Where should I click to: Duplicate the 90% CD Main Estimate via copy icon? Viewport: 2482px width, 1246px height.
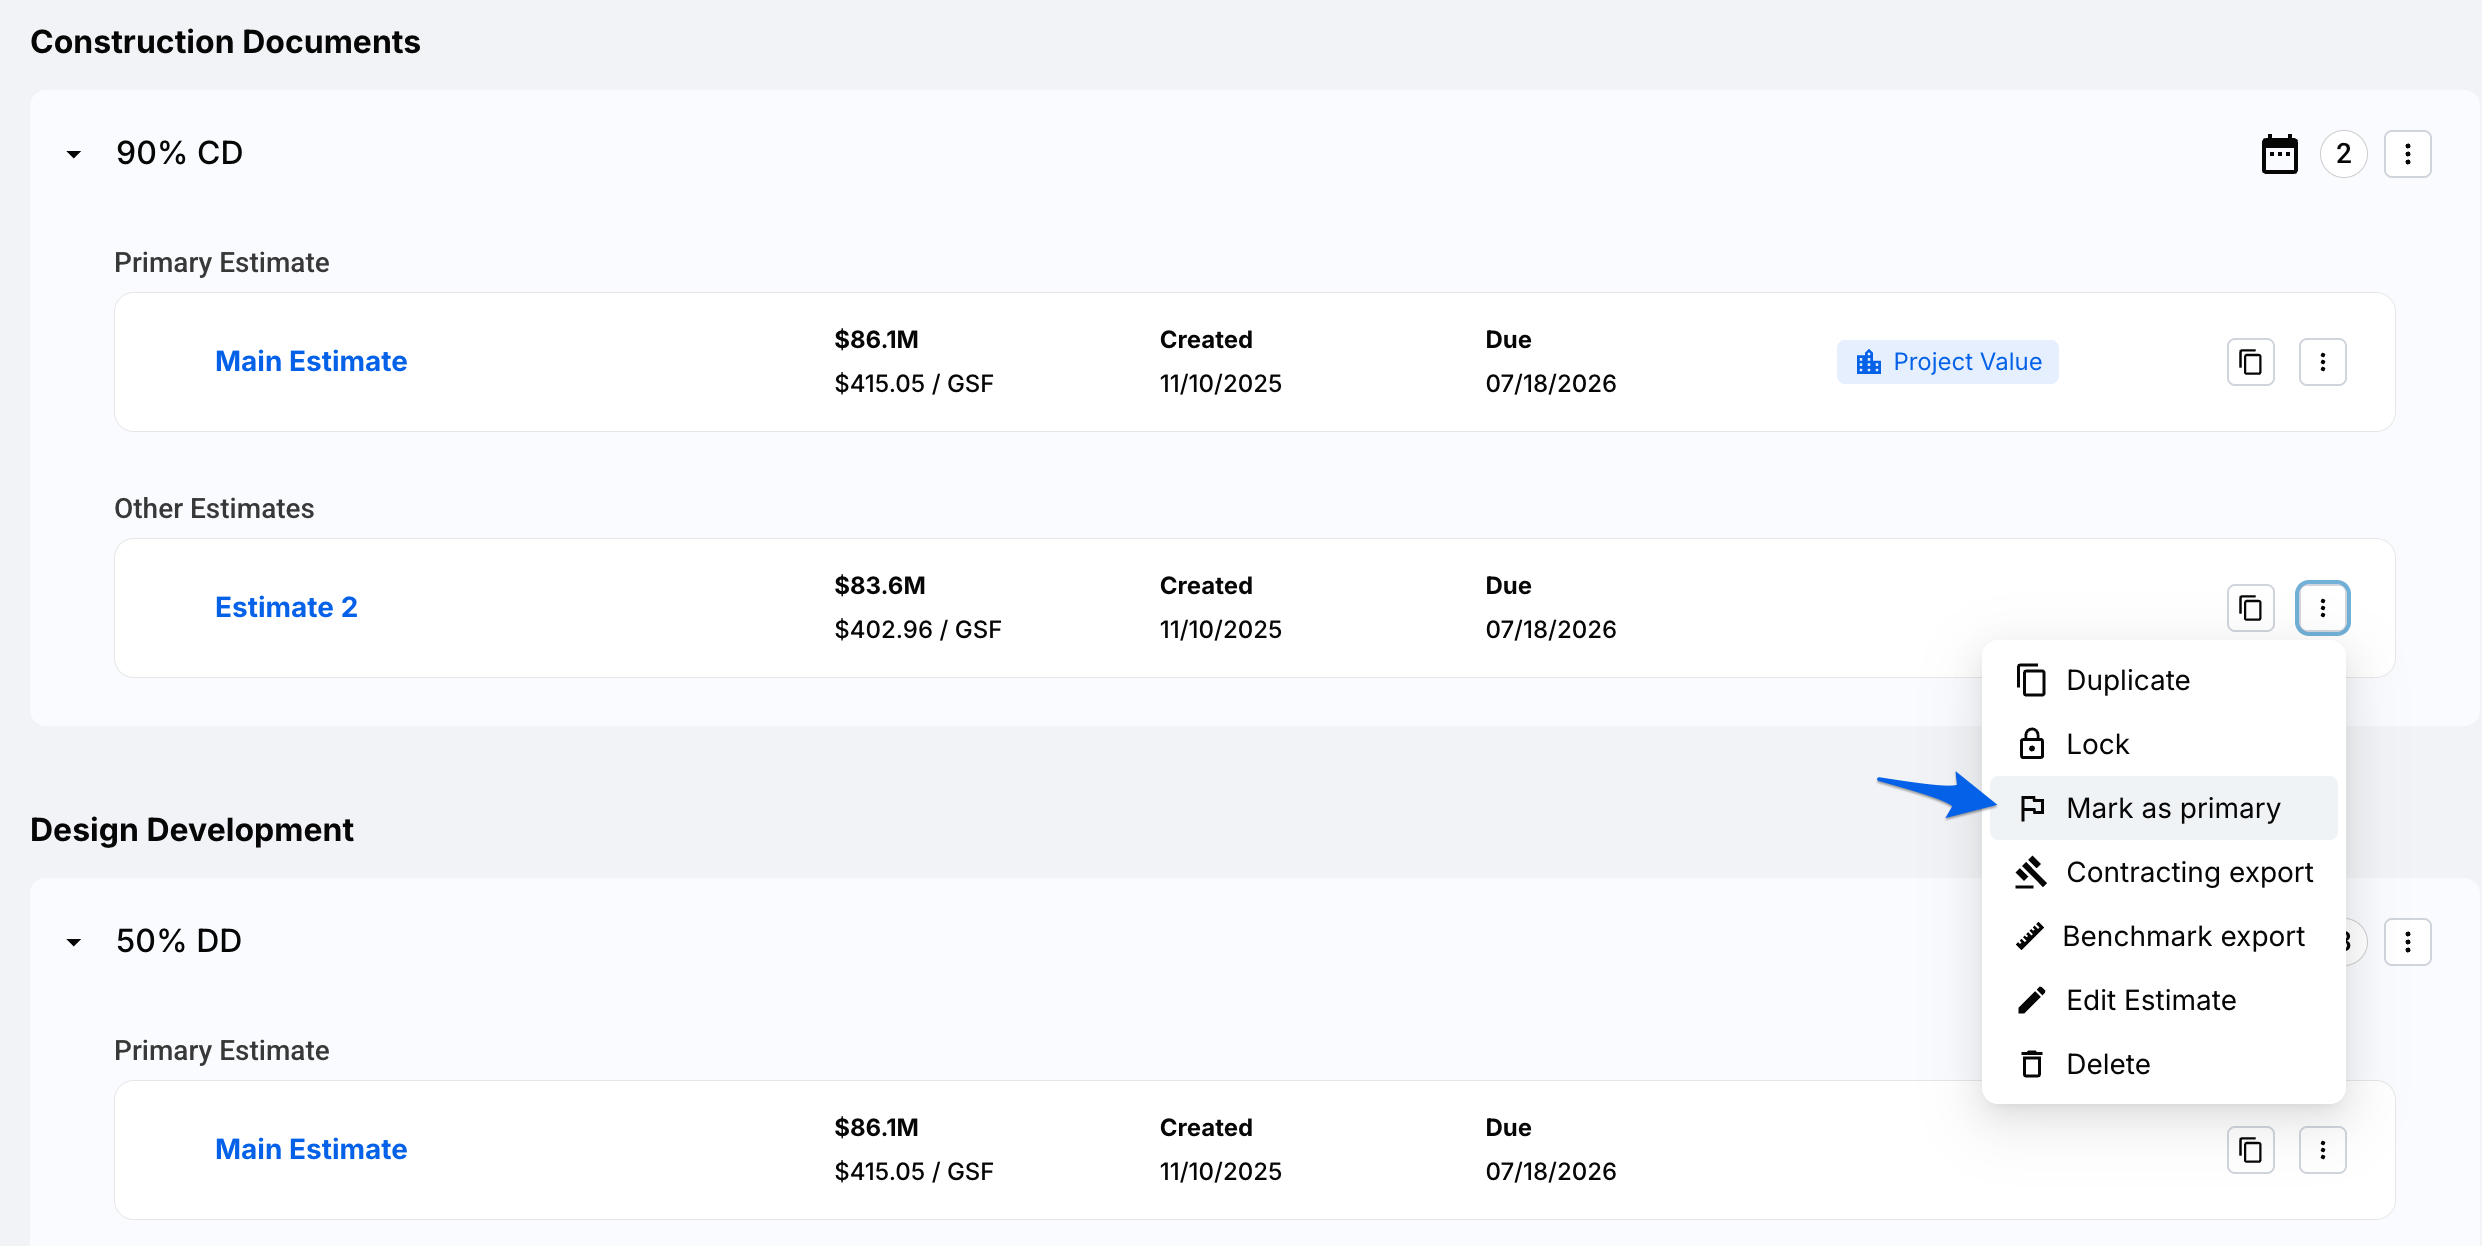coord(2250,362)
